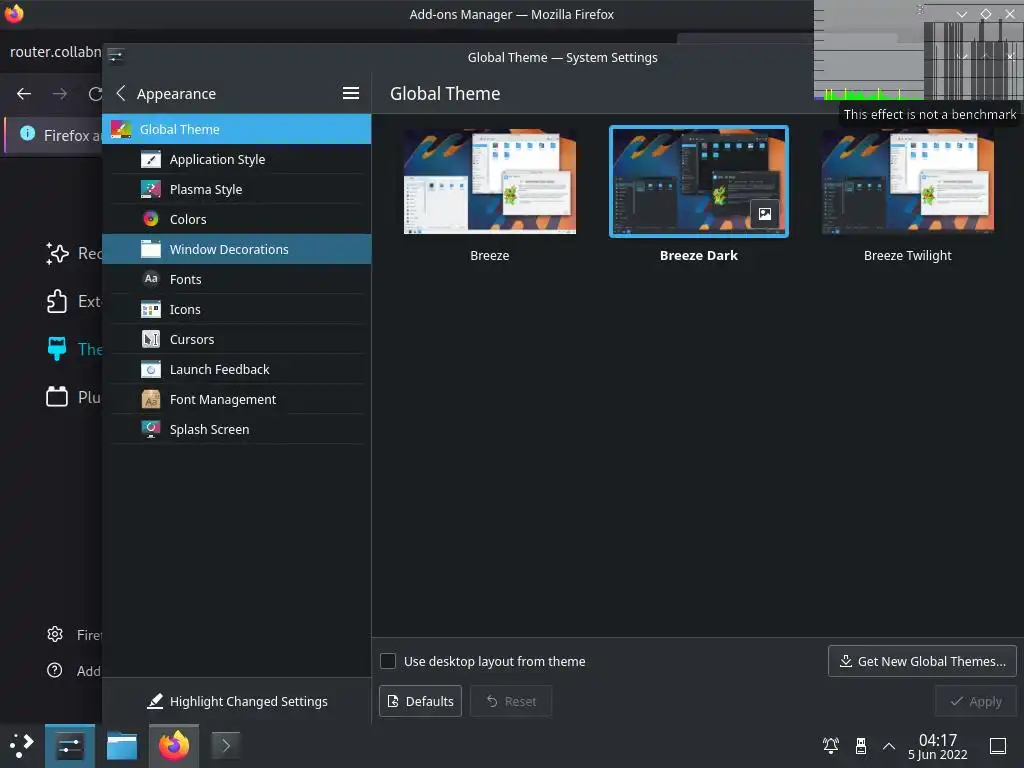
Task: Open the KDE application launcher
Action: click(22, 746)
